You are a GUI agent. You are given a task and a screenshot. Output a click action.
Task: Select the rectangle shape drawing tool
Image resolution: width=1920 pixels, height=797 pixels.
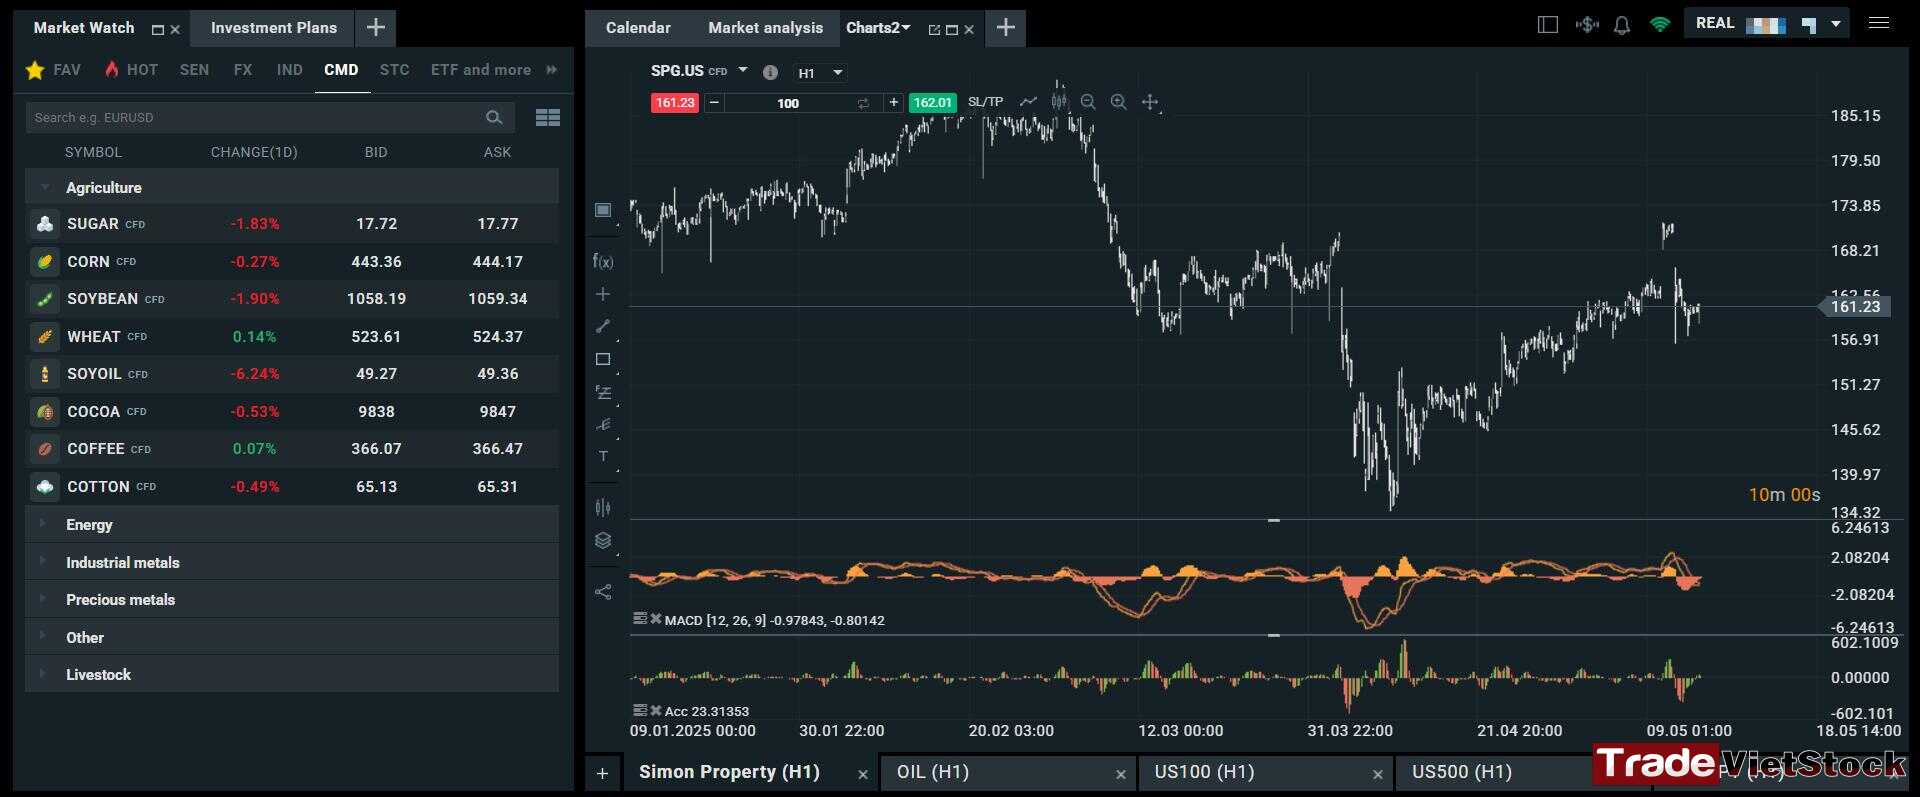[x=603, y=359]
